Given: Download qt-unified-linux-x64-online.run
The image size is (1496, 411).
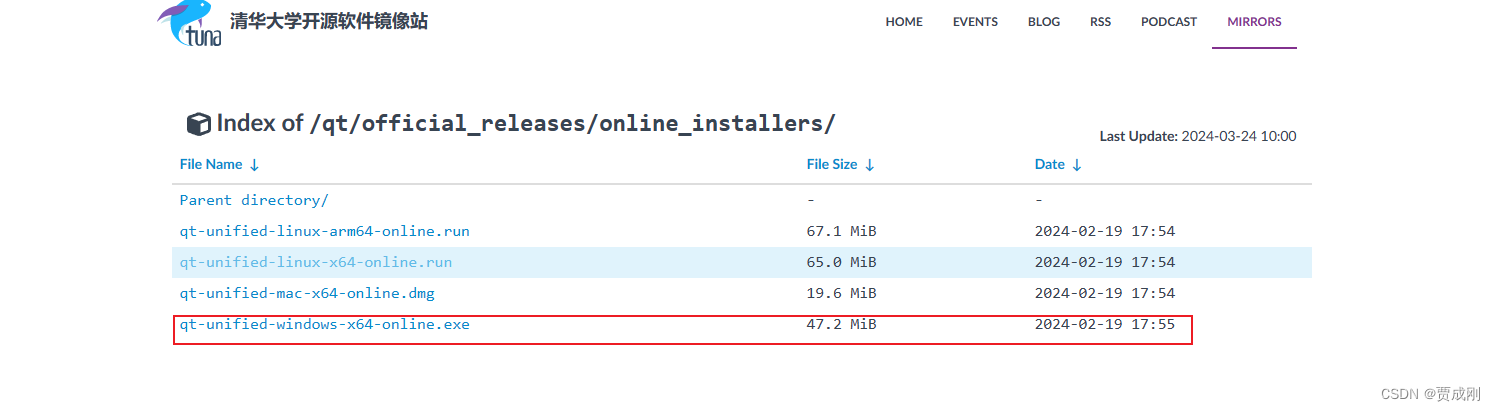Looking at the screenshot, I should pos(316,262).
